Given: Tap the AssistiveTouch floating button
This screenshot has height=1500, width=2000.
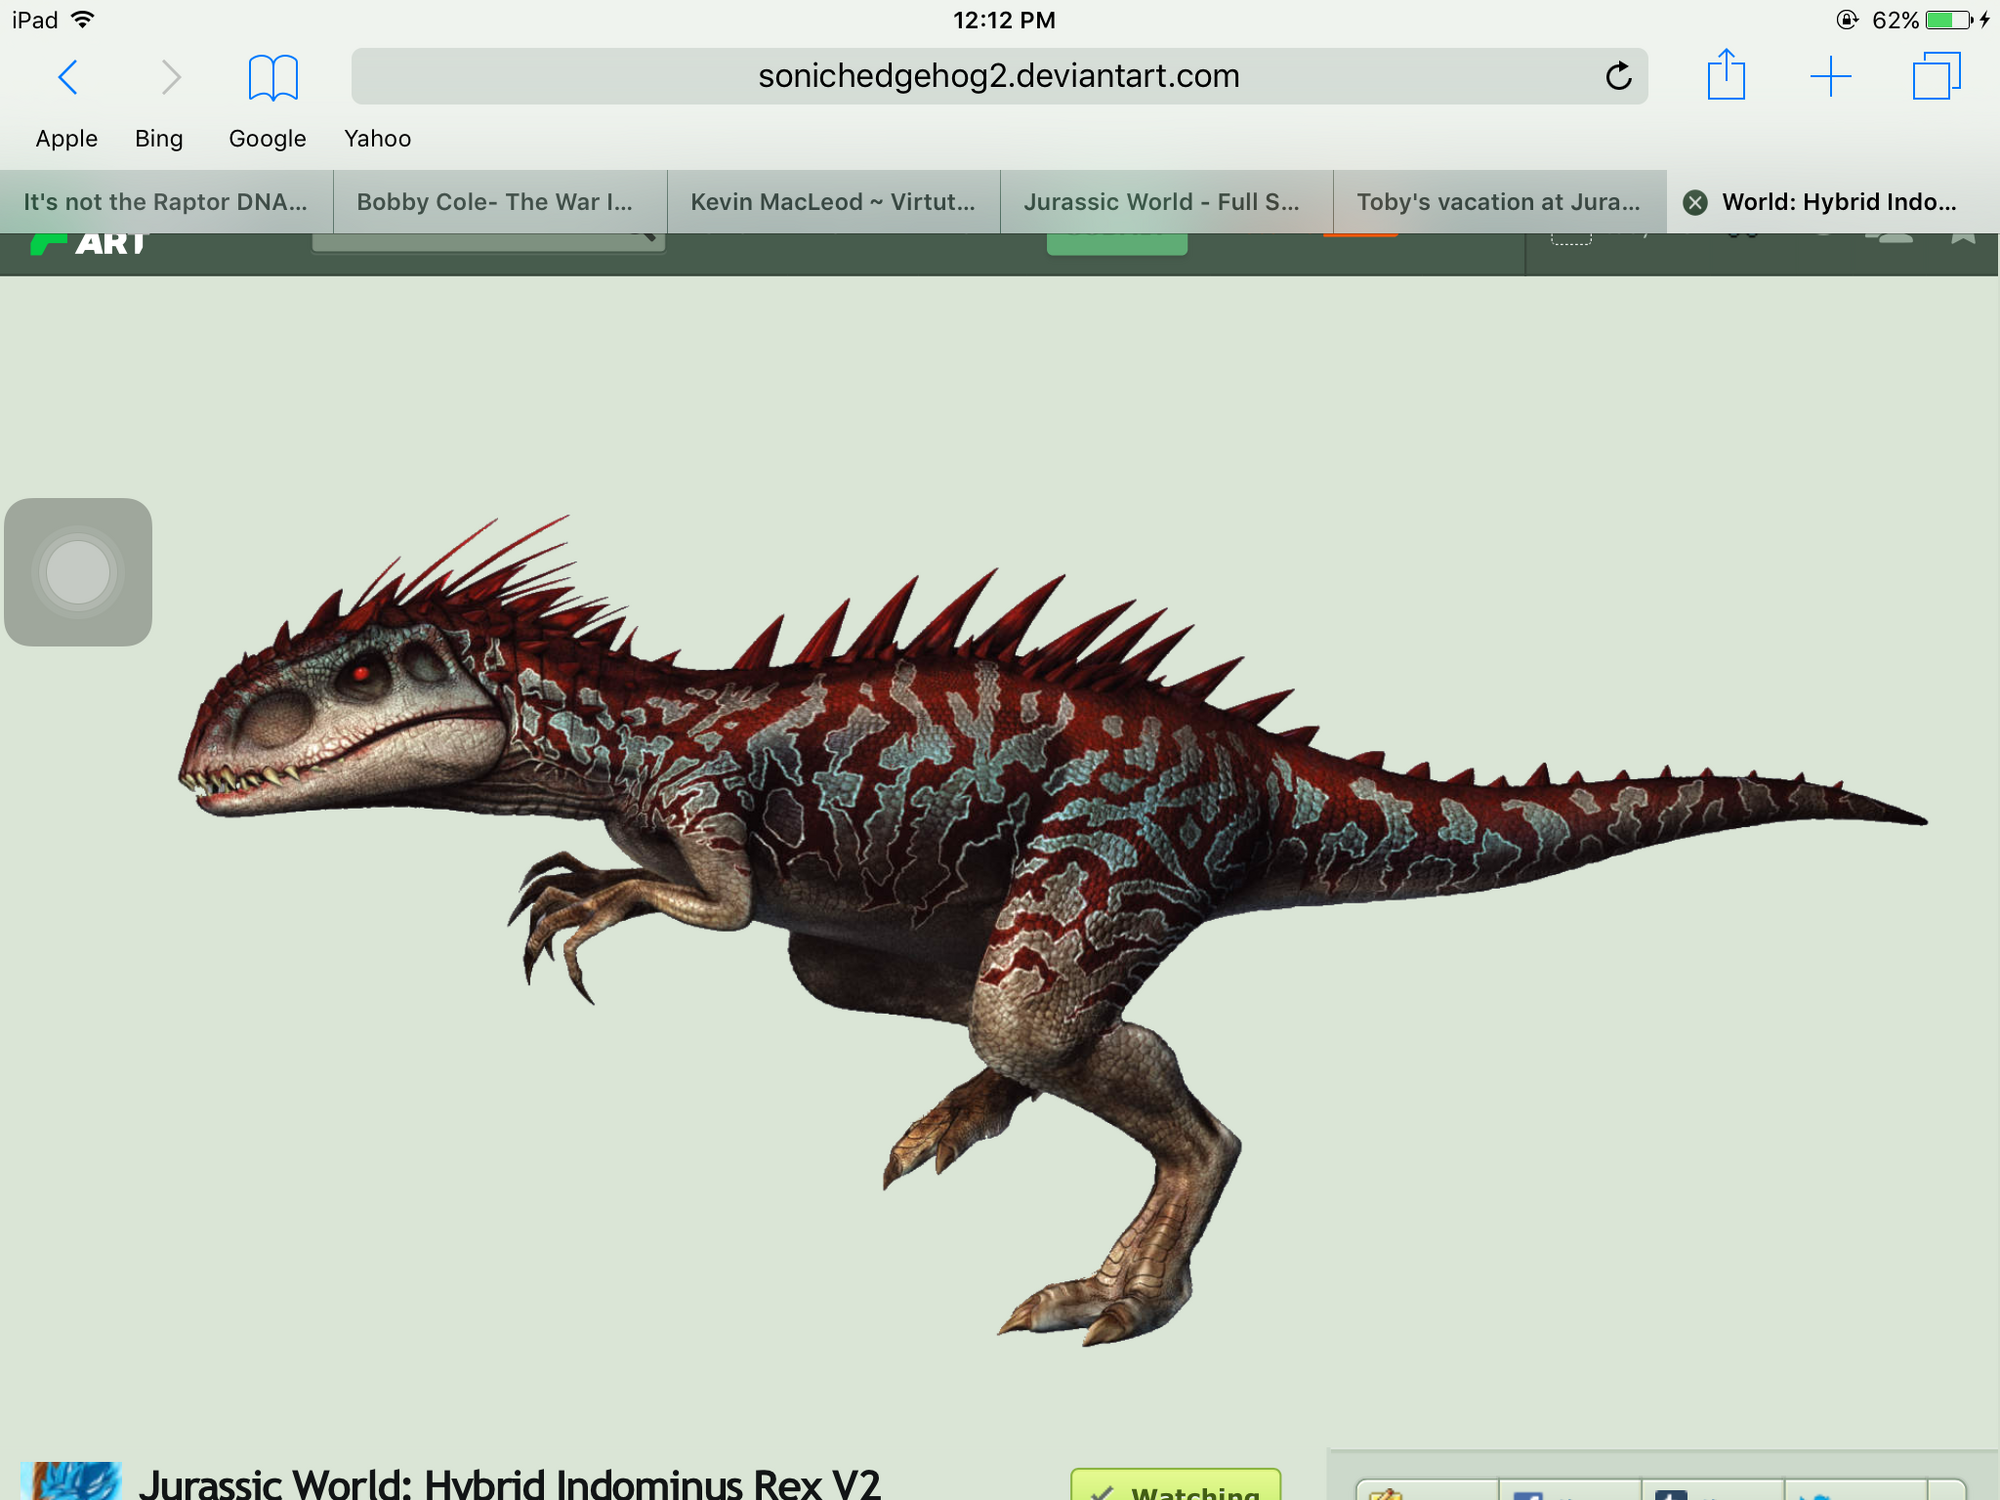Looking at the screenshot, I should point(78,572).
